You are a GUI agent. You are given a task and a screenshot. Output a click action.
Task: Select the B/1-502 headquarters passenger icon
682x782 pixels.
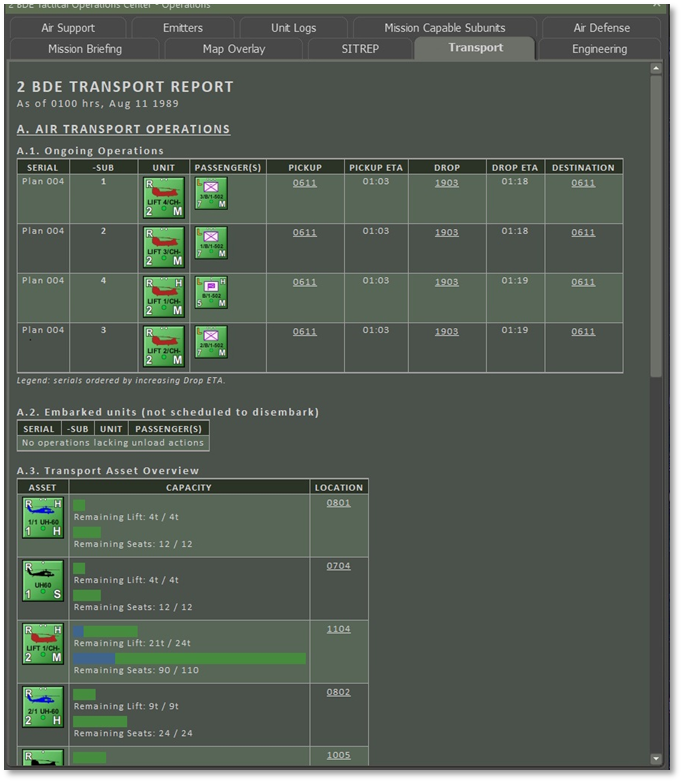click(x=211, y=292)
